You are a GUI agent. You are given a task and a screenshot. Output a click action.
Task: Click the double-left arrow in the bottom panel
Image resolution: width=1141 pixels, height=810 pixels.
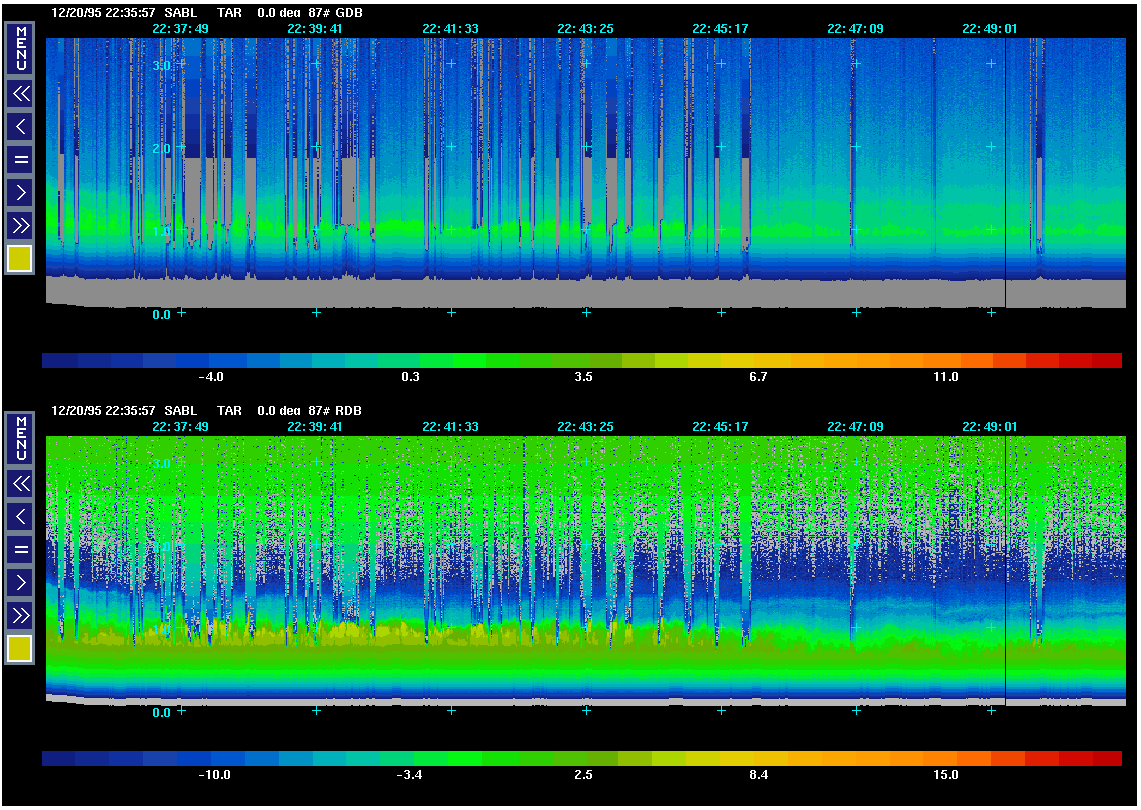coord(20,484)
